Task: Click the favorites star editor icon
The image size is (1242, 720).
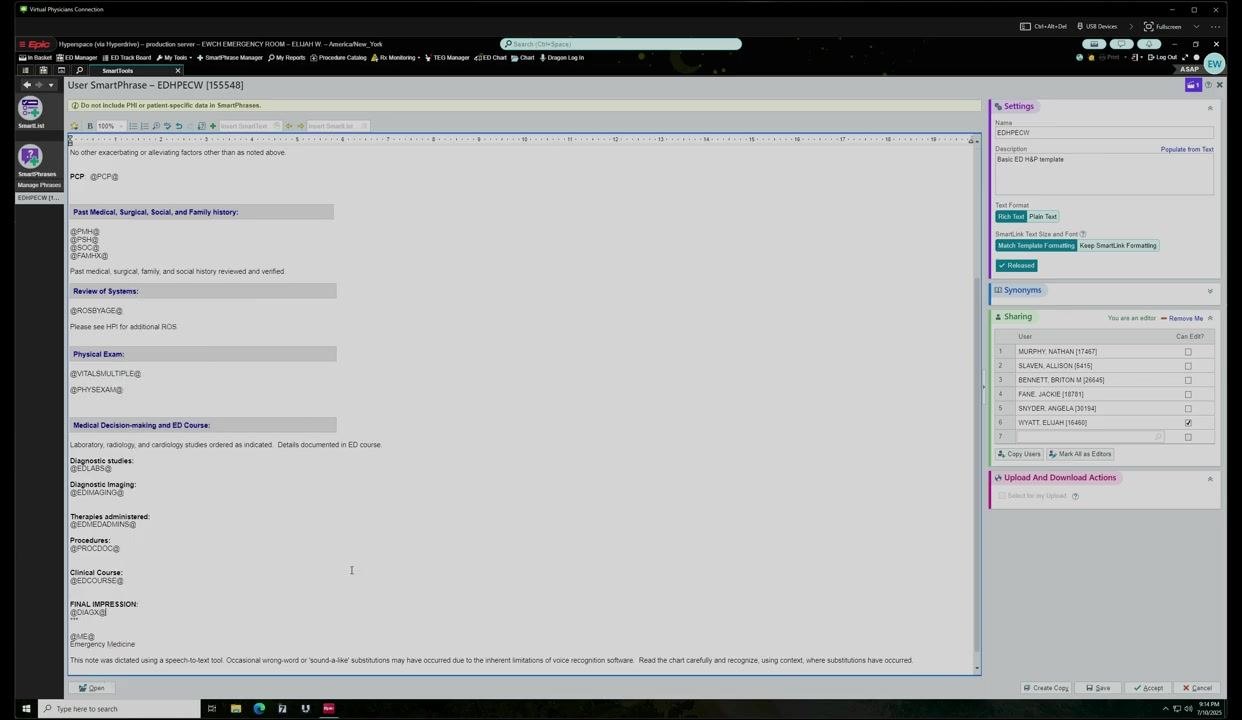Action: [74, 126]
